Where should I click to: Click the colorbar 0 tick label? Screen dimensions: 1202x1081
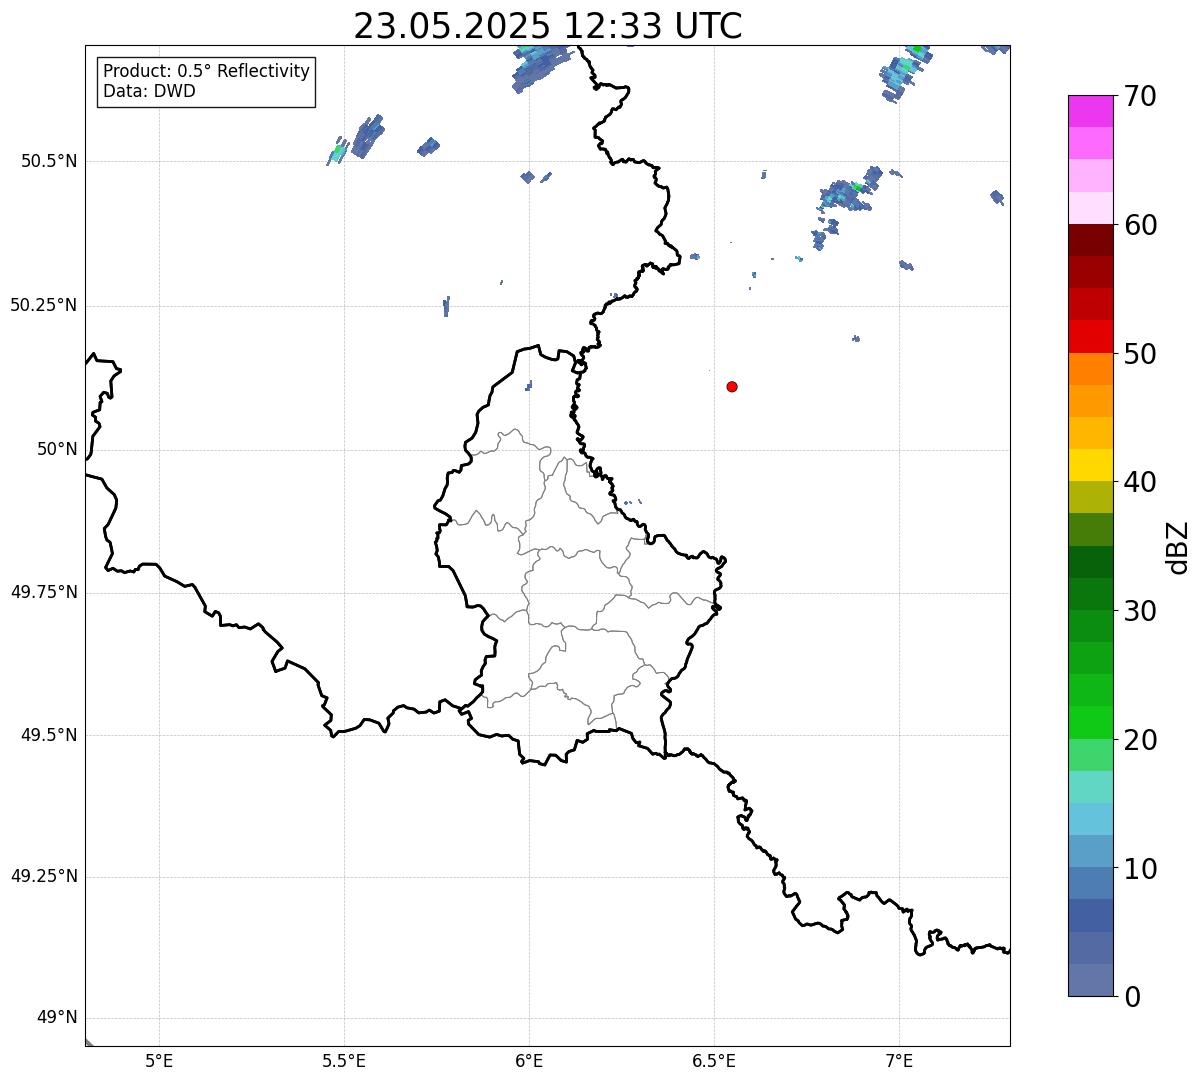pos(1131,997)
